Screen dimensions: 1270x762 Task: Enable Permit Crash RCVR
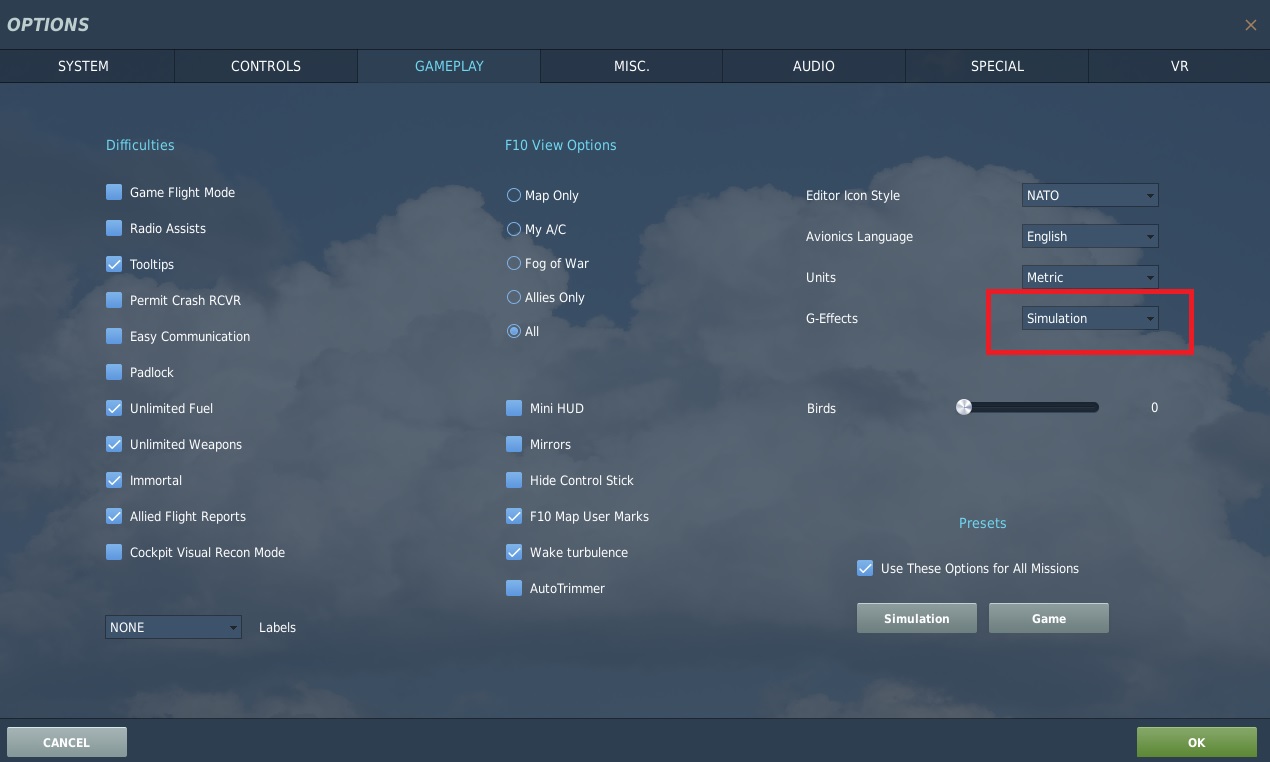[114, 300]
